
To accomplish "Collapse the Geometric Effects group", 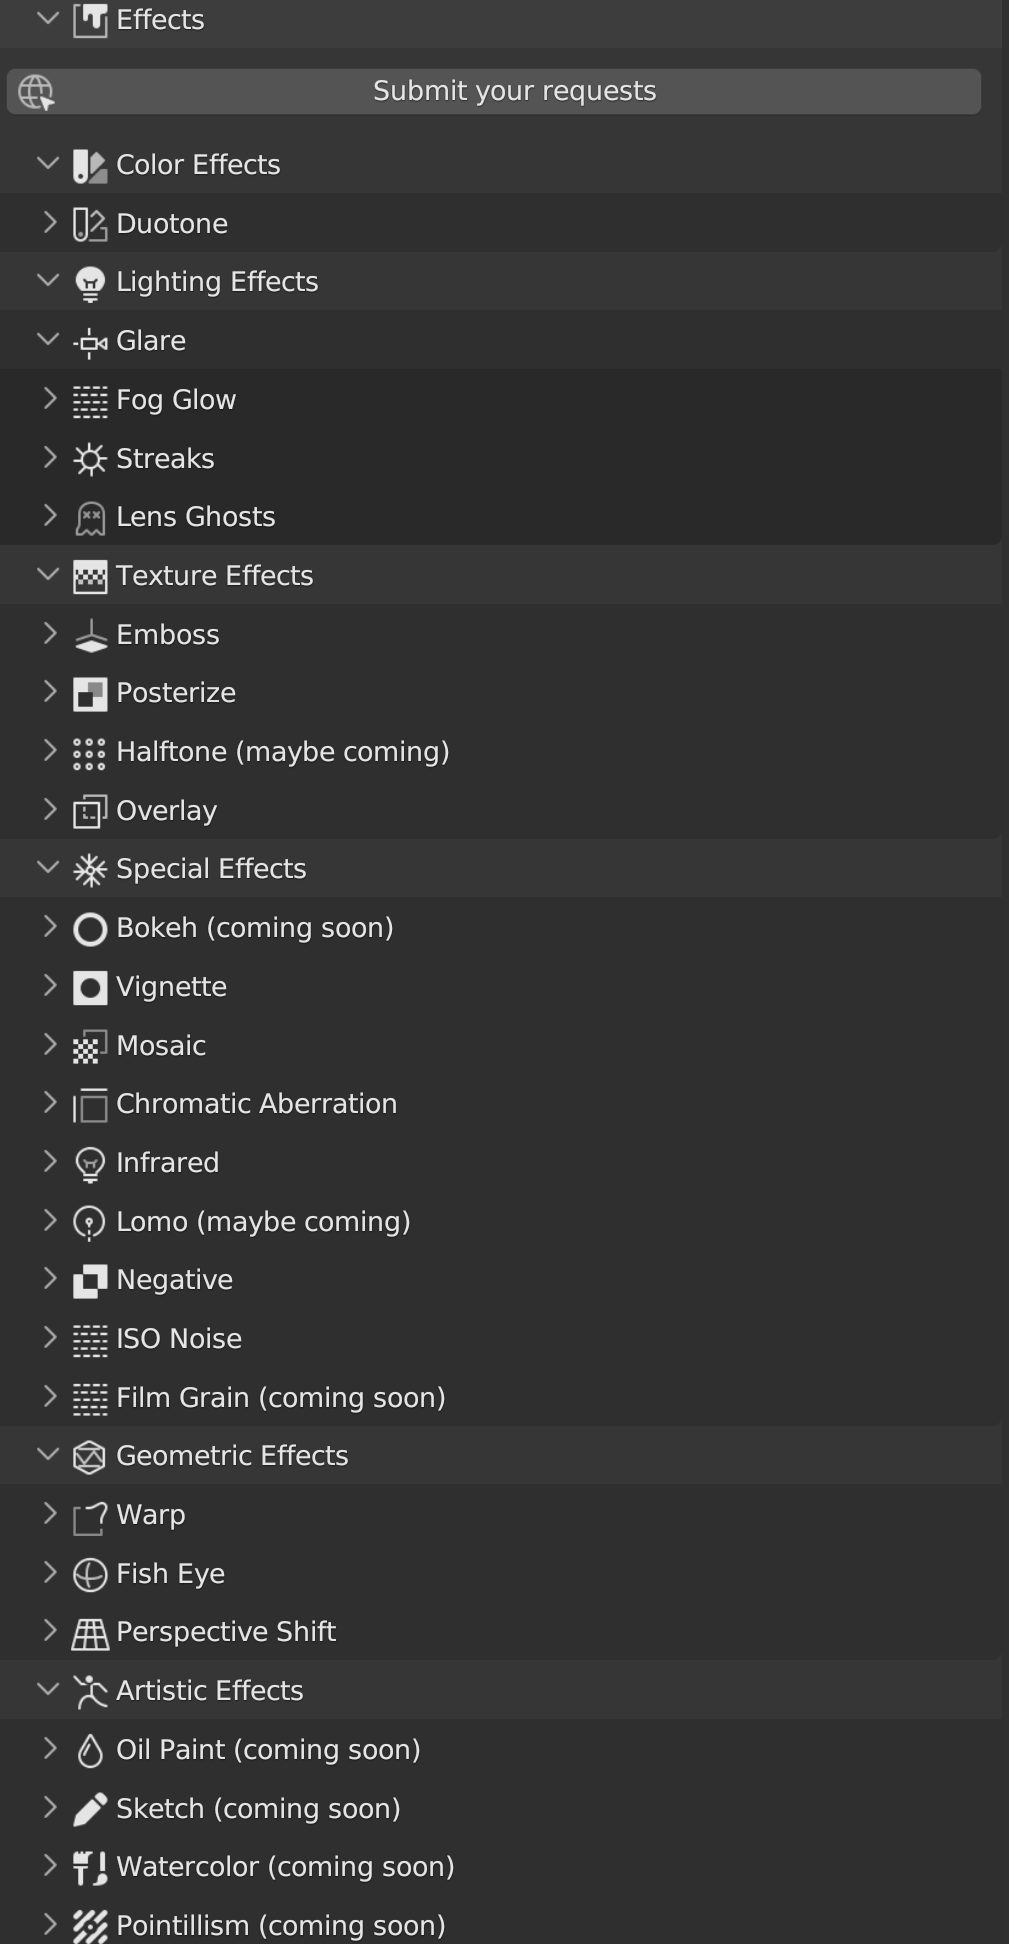I will tap(48, 1455).
